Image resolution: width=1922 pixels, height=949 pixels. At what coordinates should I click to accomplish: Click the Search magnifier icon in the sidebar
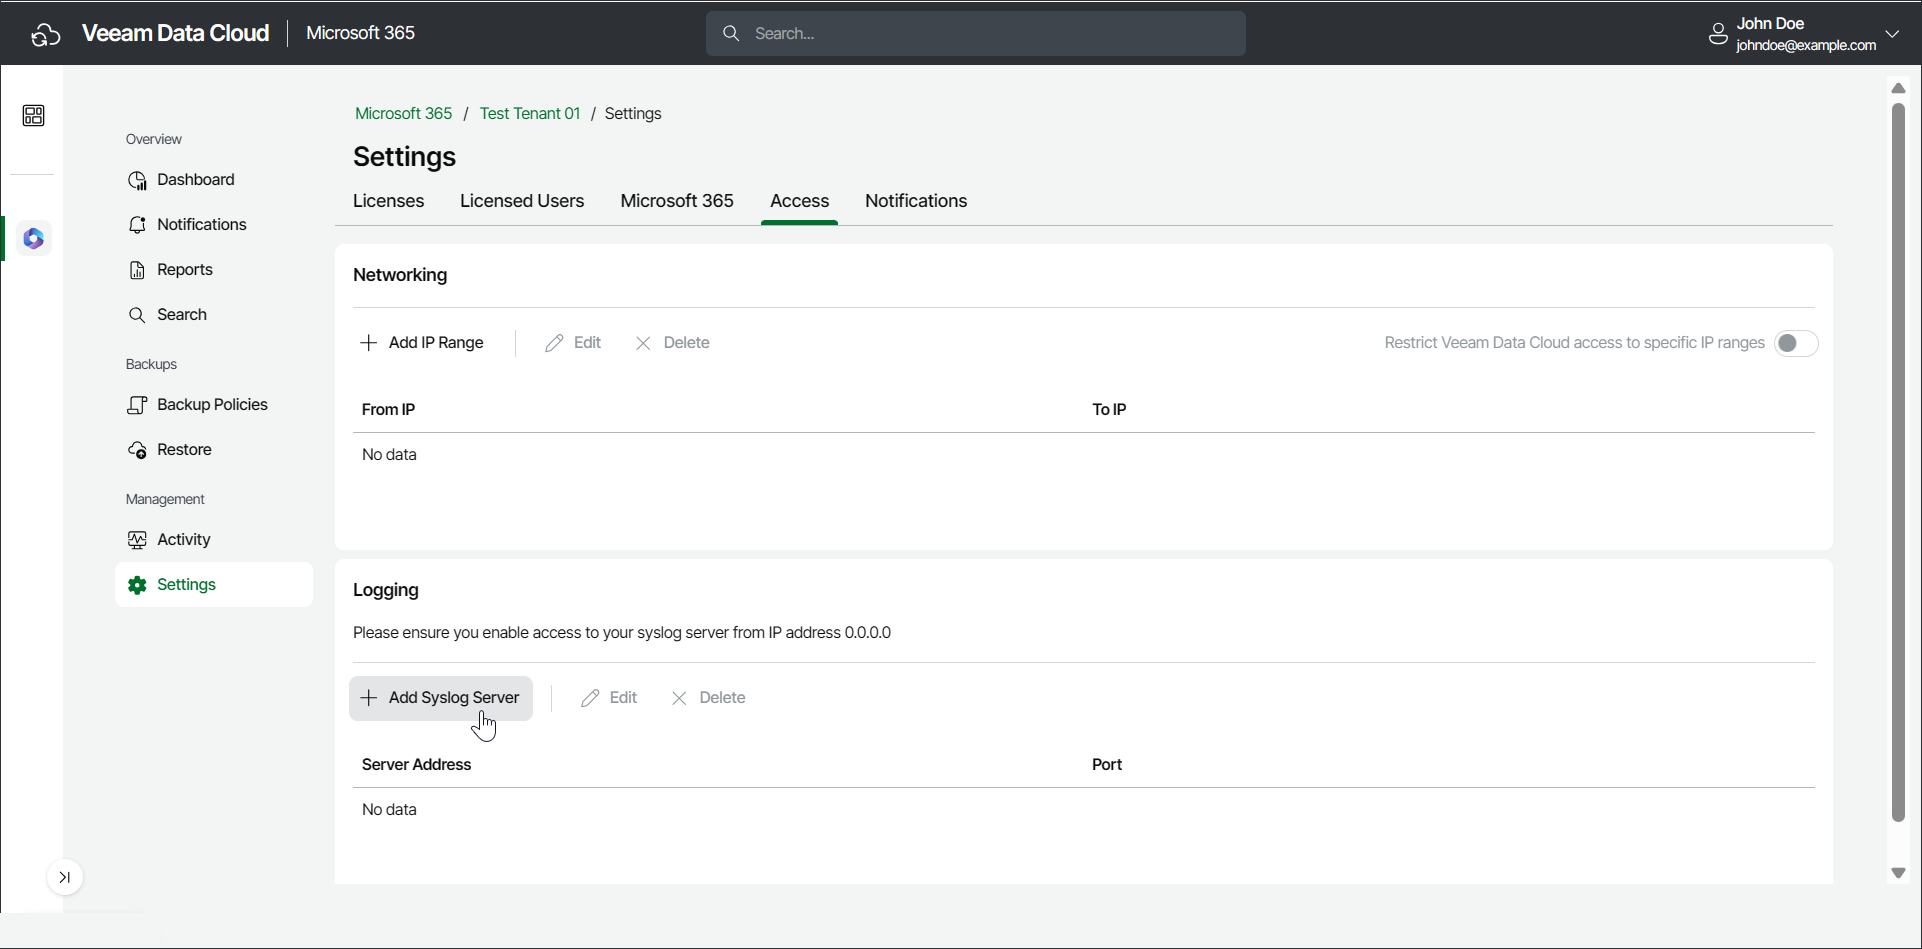point(137,315)
